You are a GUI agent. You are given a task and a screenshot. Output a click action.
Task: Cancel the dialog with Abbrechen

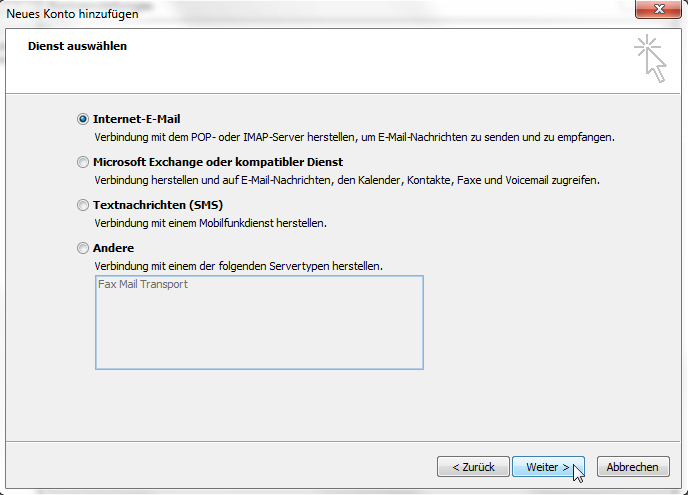coord(633,466)
